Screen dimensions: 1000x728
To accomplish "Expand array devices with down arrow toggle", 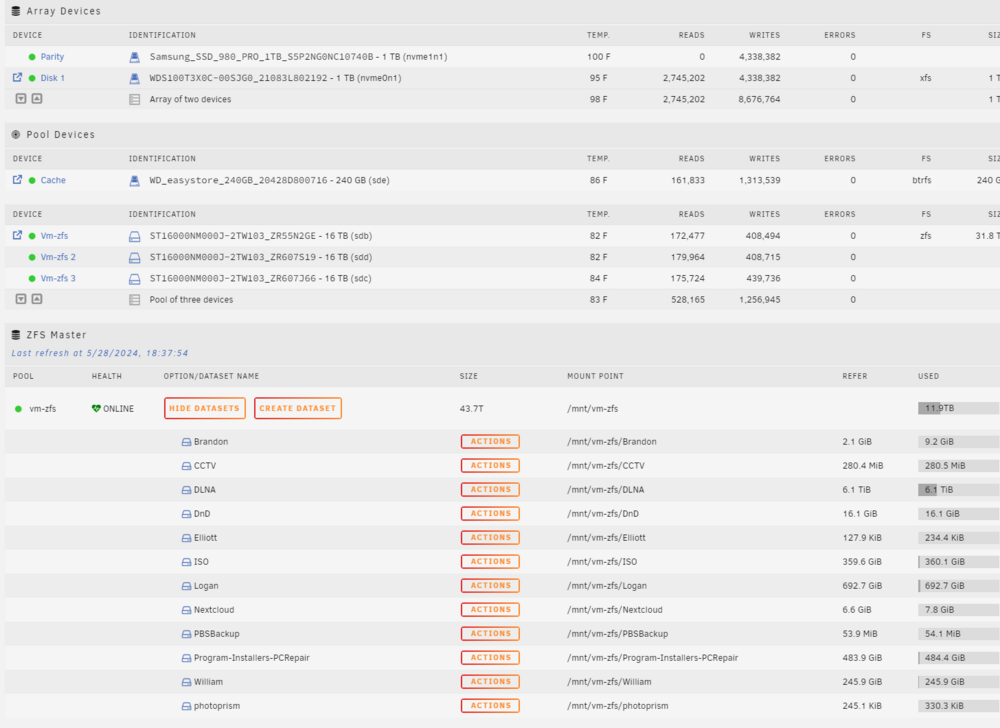I will click(x=21, y=99).
